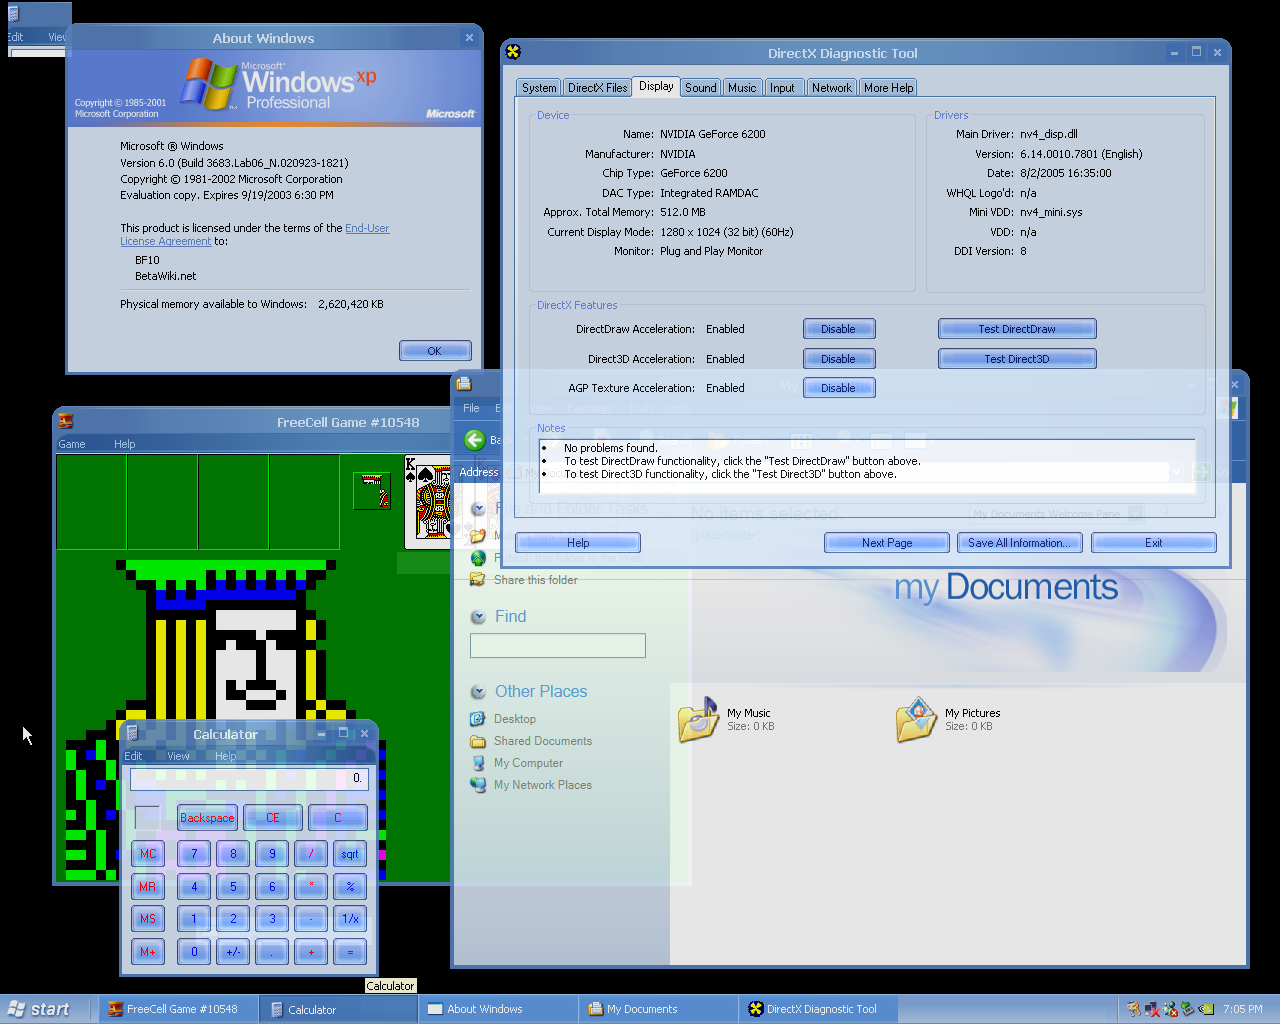Switch to FreeCell Game #10548 on taskbar
This screenshot has width=1280, height=1024.
178,1009
